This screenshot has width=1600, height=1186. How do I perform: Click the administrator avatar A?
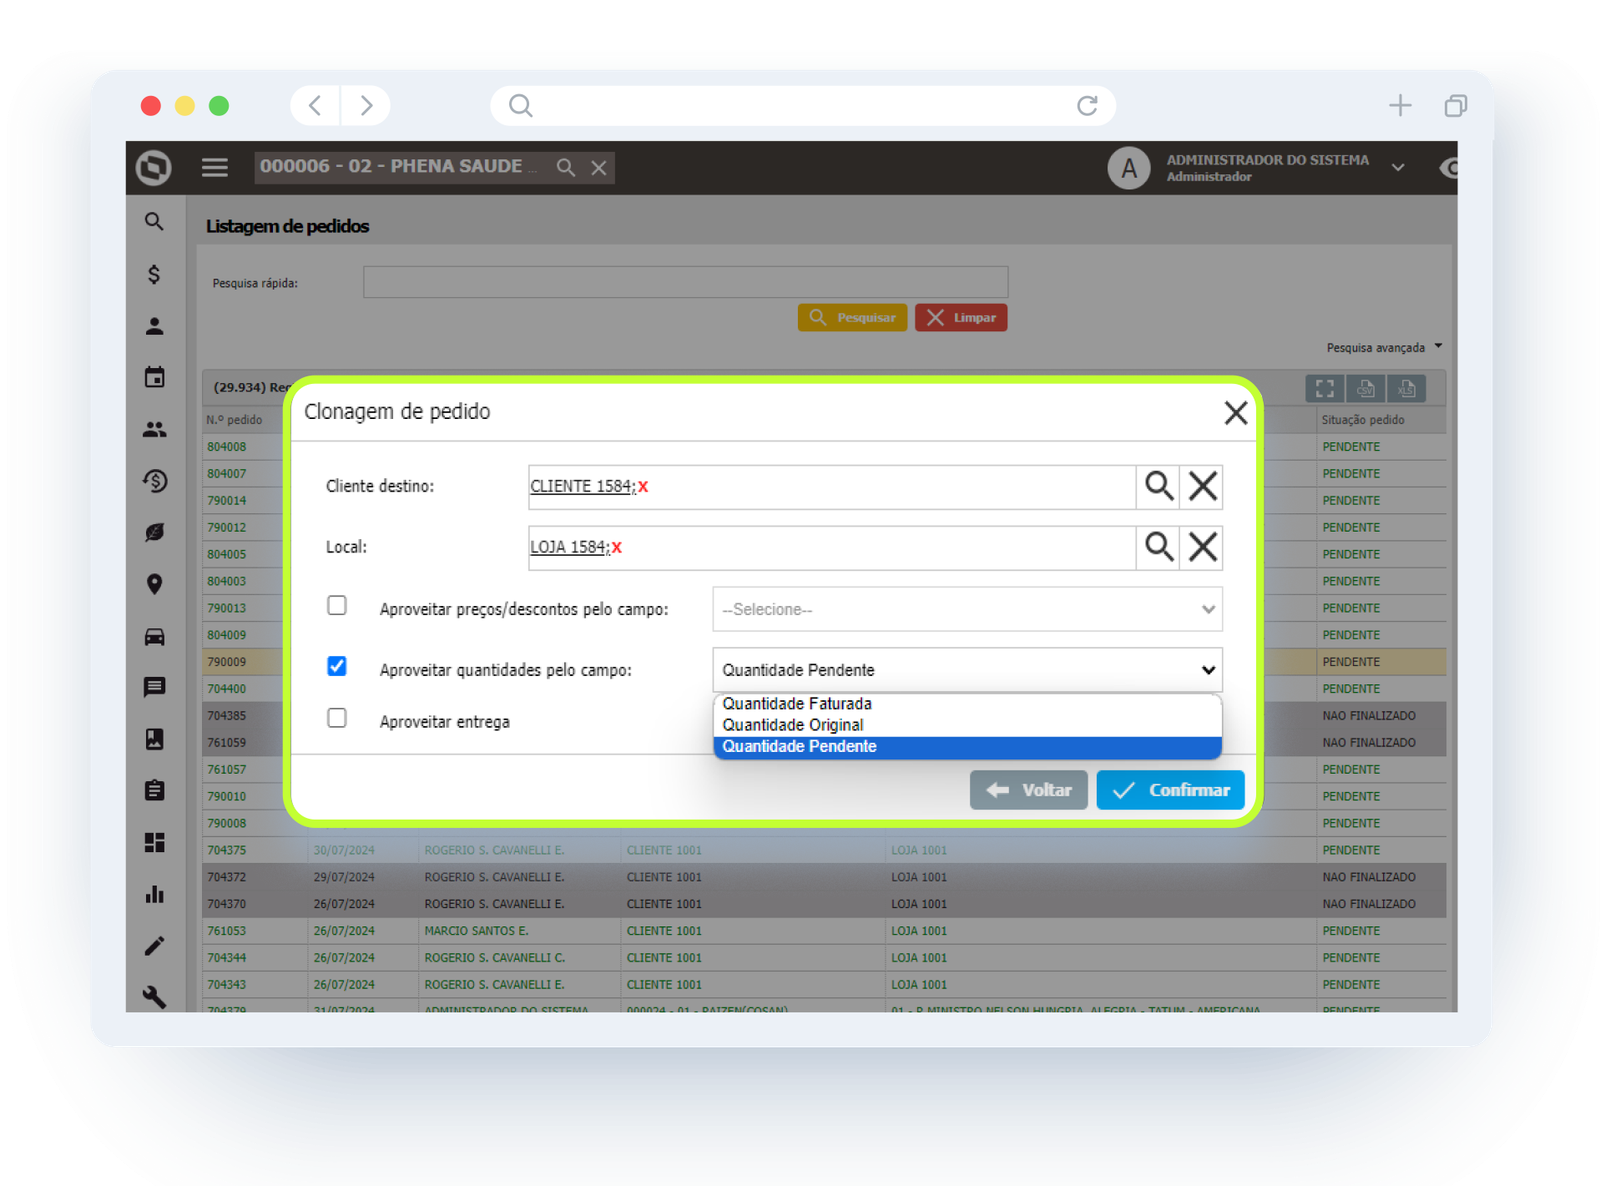[x=1129, y=168]
